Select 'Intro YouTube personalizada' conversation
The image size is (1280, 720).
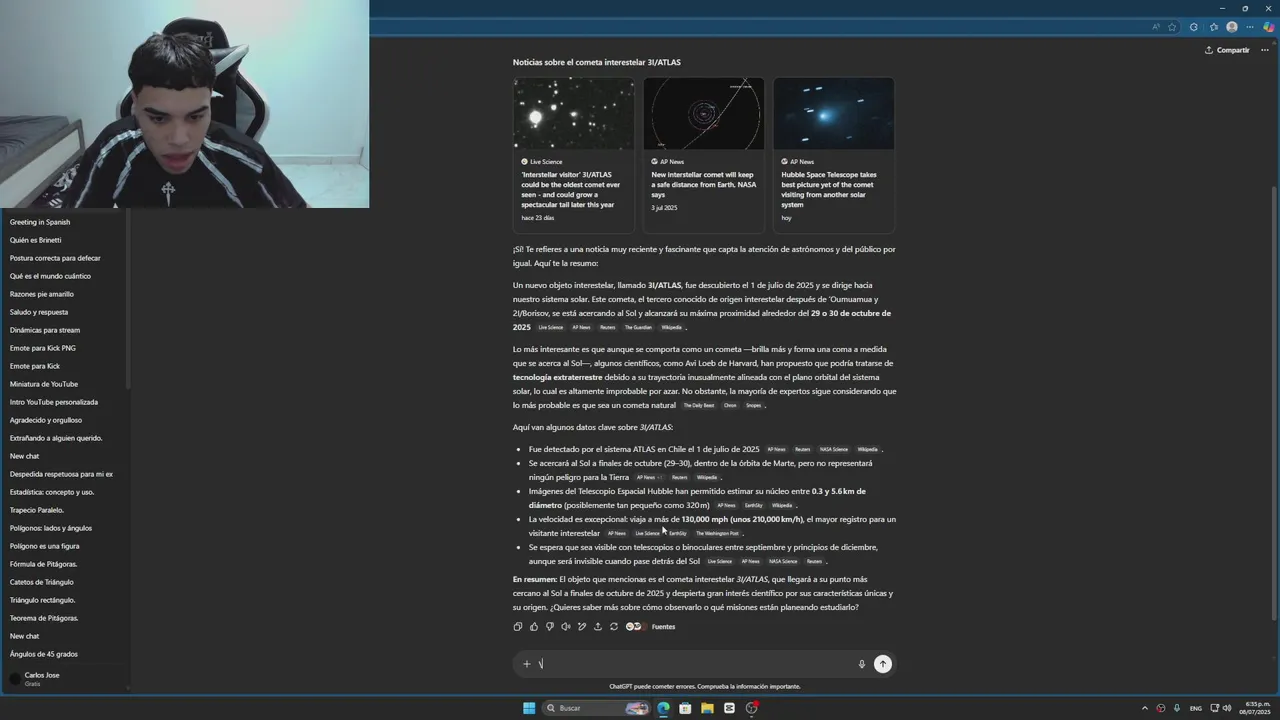tap(54, 402)
